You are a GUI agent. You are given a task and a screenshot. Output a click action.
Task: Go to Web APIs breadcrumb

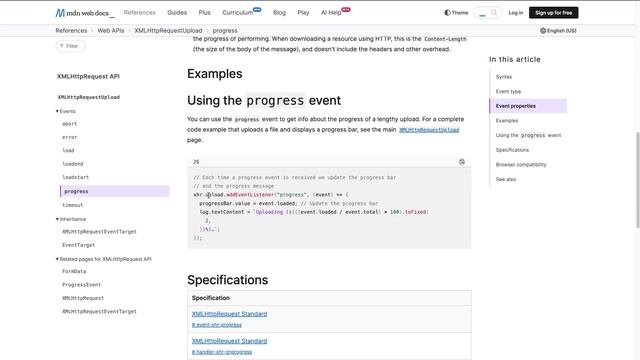pos(111,31)
